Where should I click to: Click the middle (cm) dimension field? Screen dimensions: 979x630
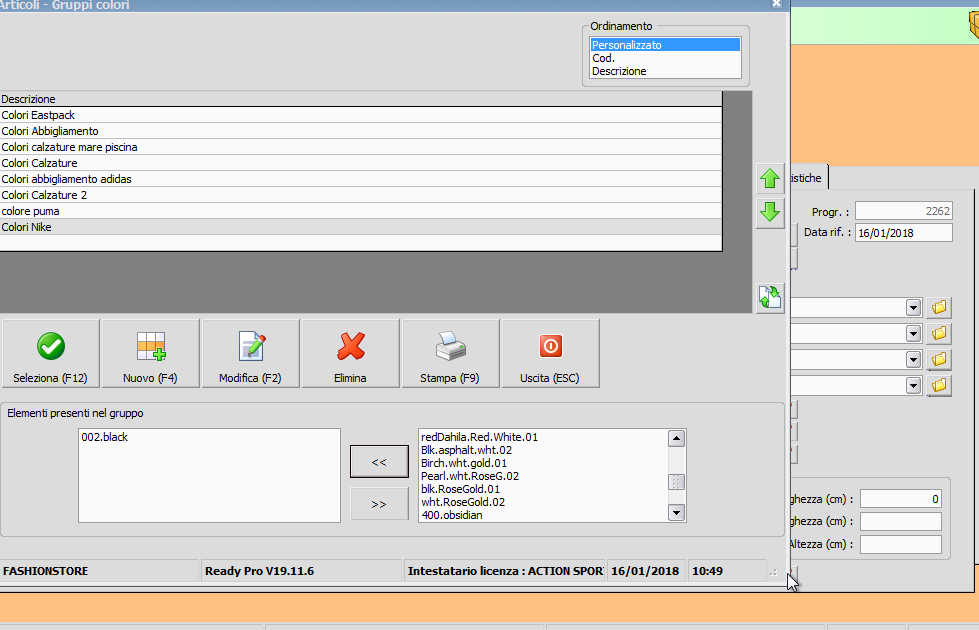coord(901,521)
